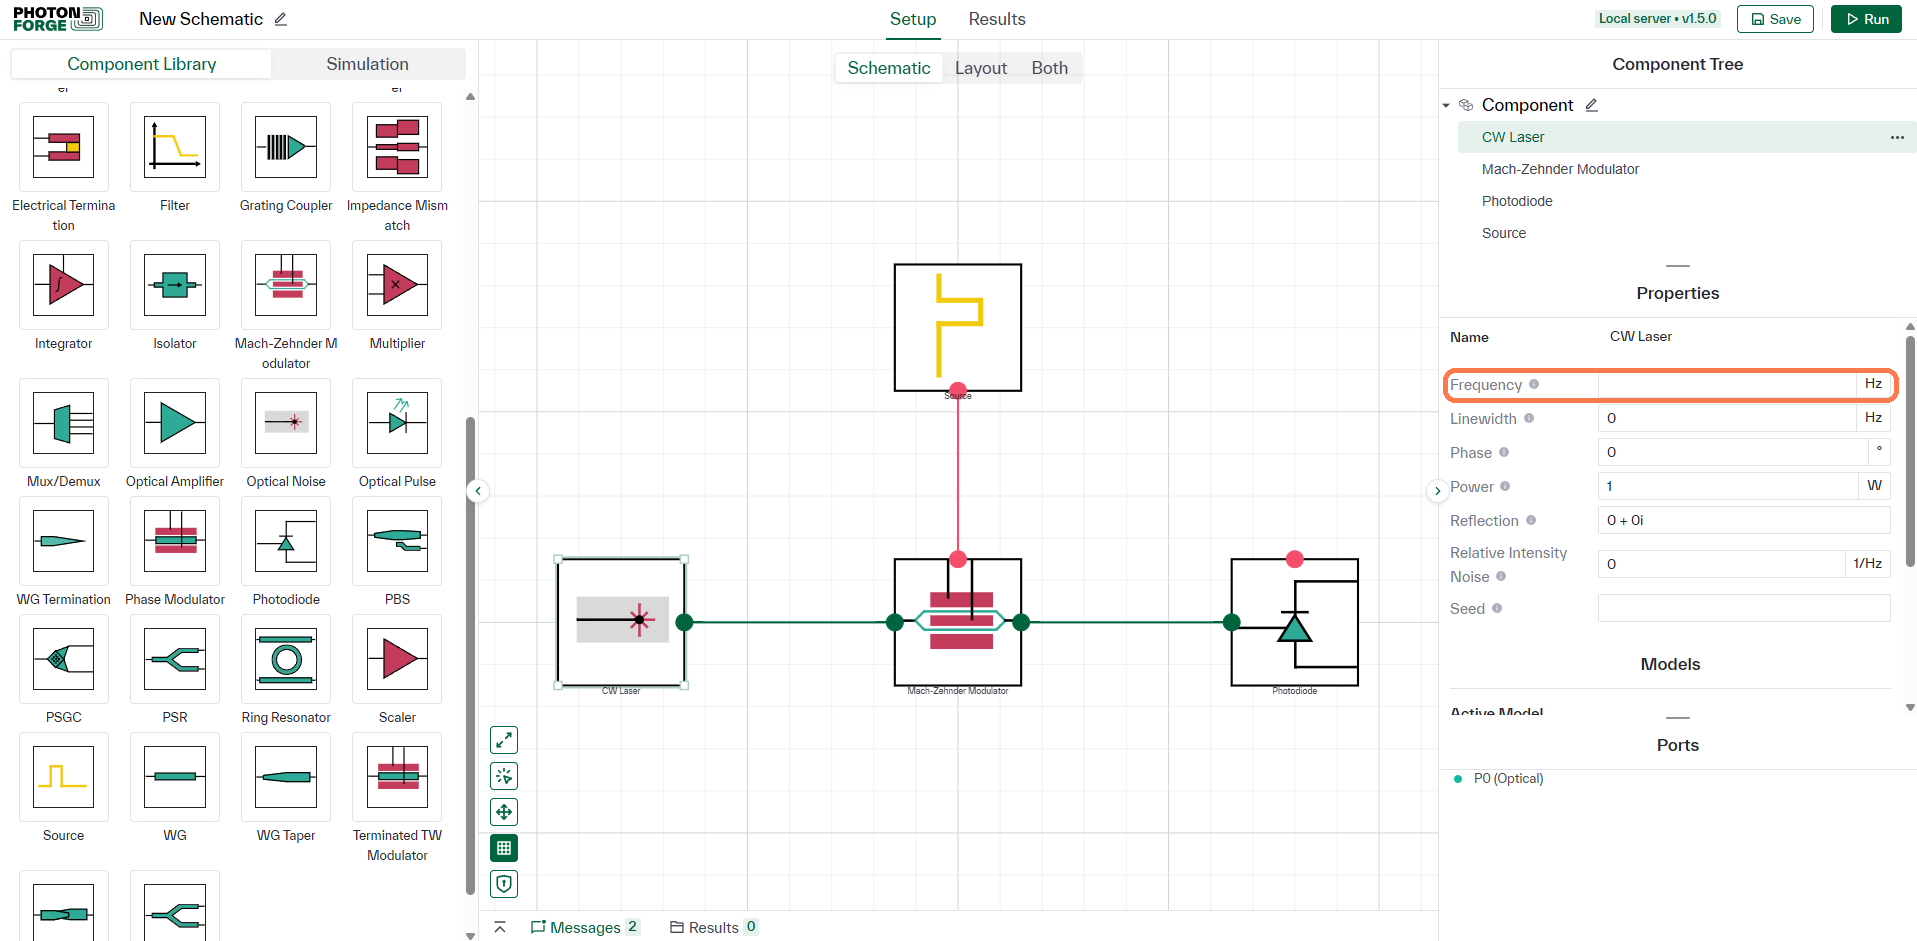Select the Grating Coupler component
Viewport: 1917px width, 941px height.
click(286, 147)
